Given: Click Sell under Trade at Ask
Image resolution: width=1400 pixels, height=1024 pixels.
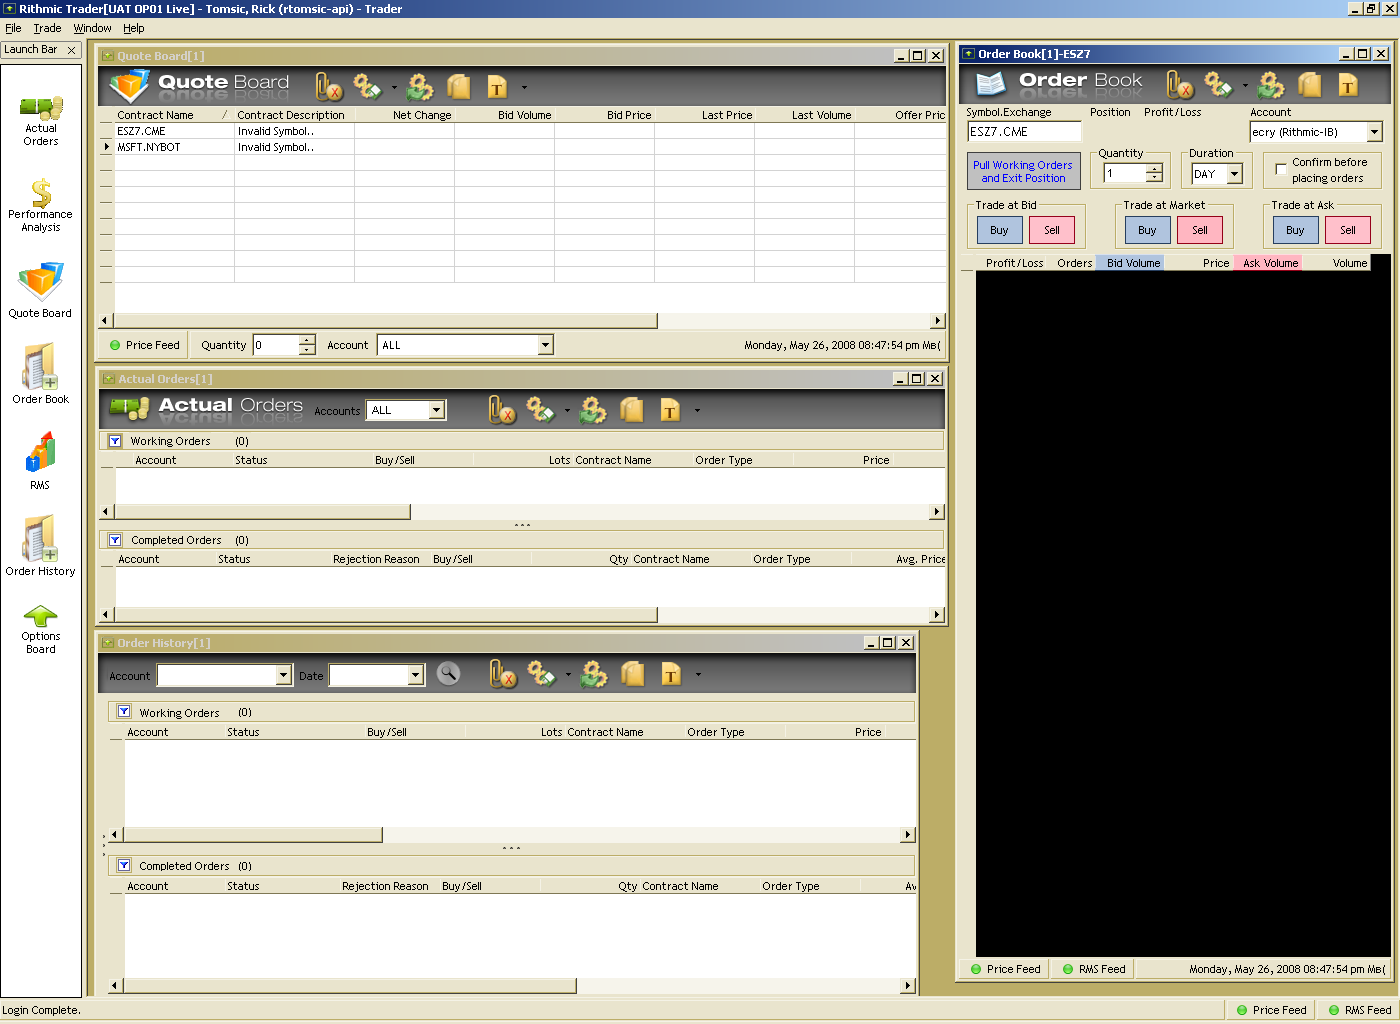Looking at the screenshot, I should click(x=1348, y=230).
